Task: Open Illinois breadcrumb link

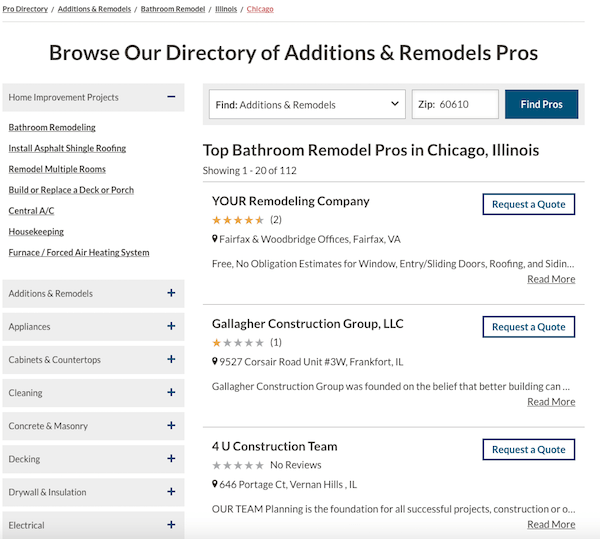Action: tap(226, 9)
